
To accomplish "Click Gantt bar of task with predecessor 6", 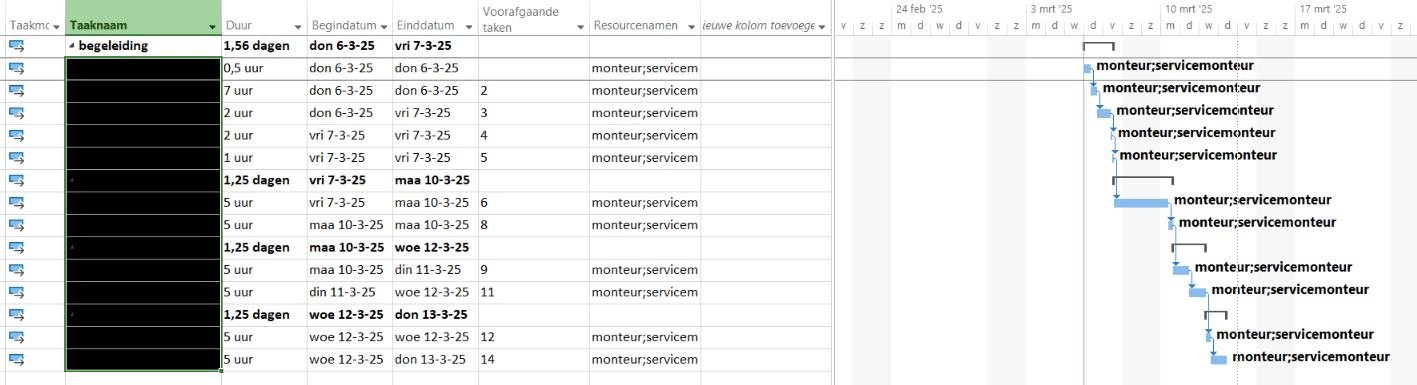I will click(1141, 203).
